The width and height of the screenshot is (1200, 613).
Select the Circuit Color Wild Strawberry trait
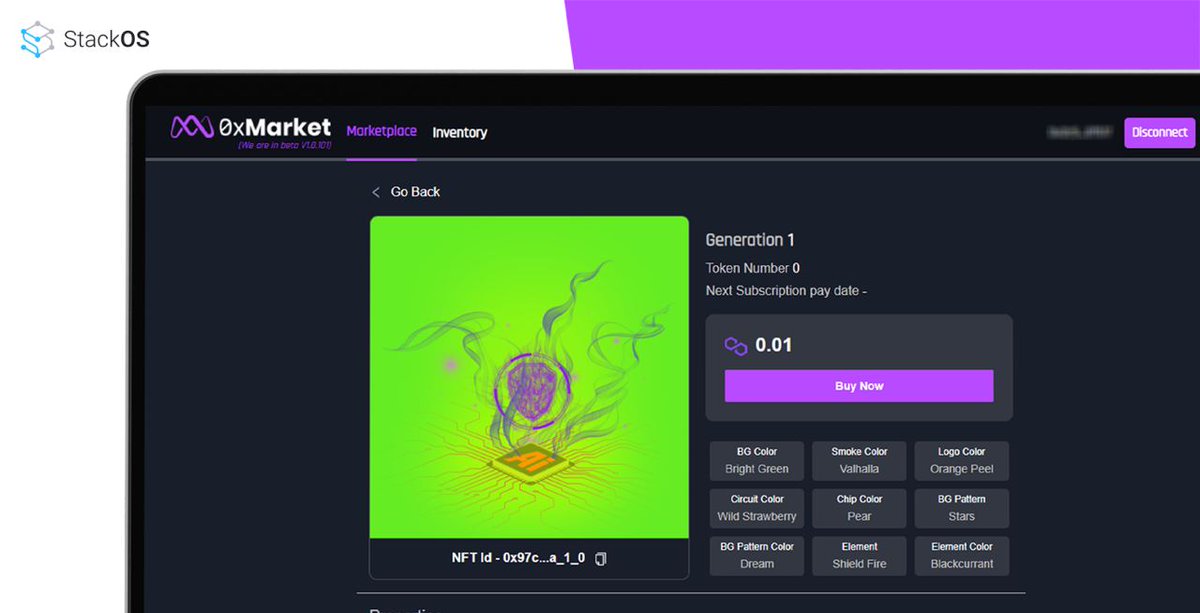pyautogui.click(x=757, y=508)
